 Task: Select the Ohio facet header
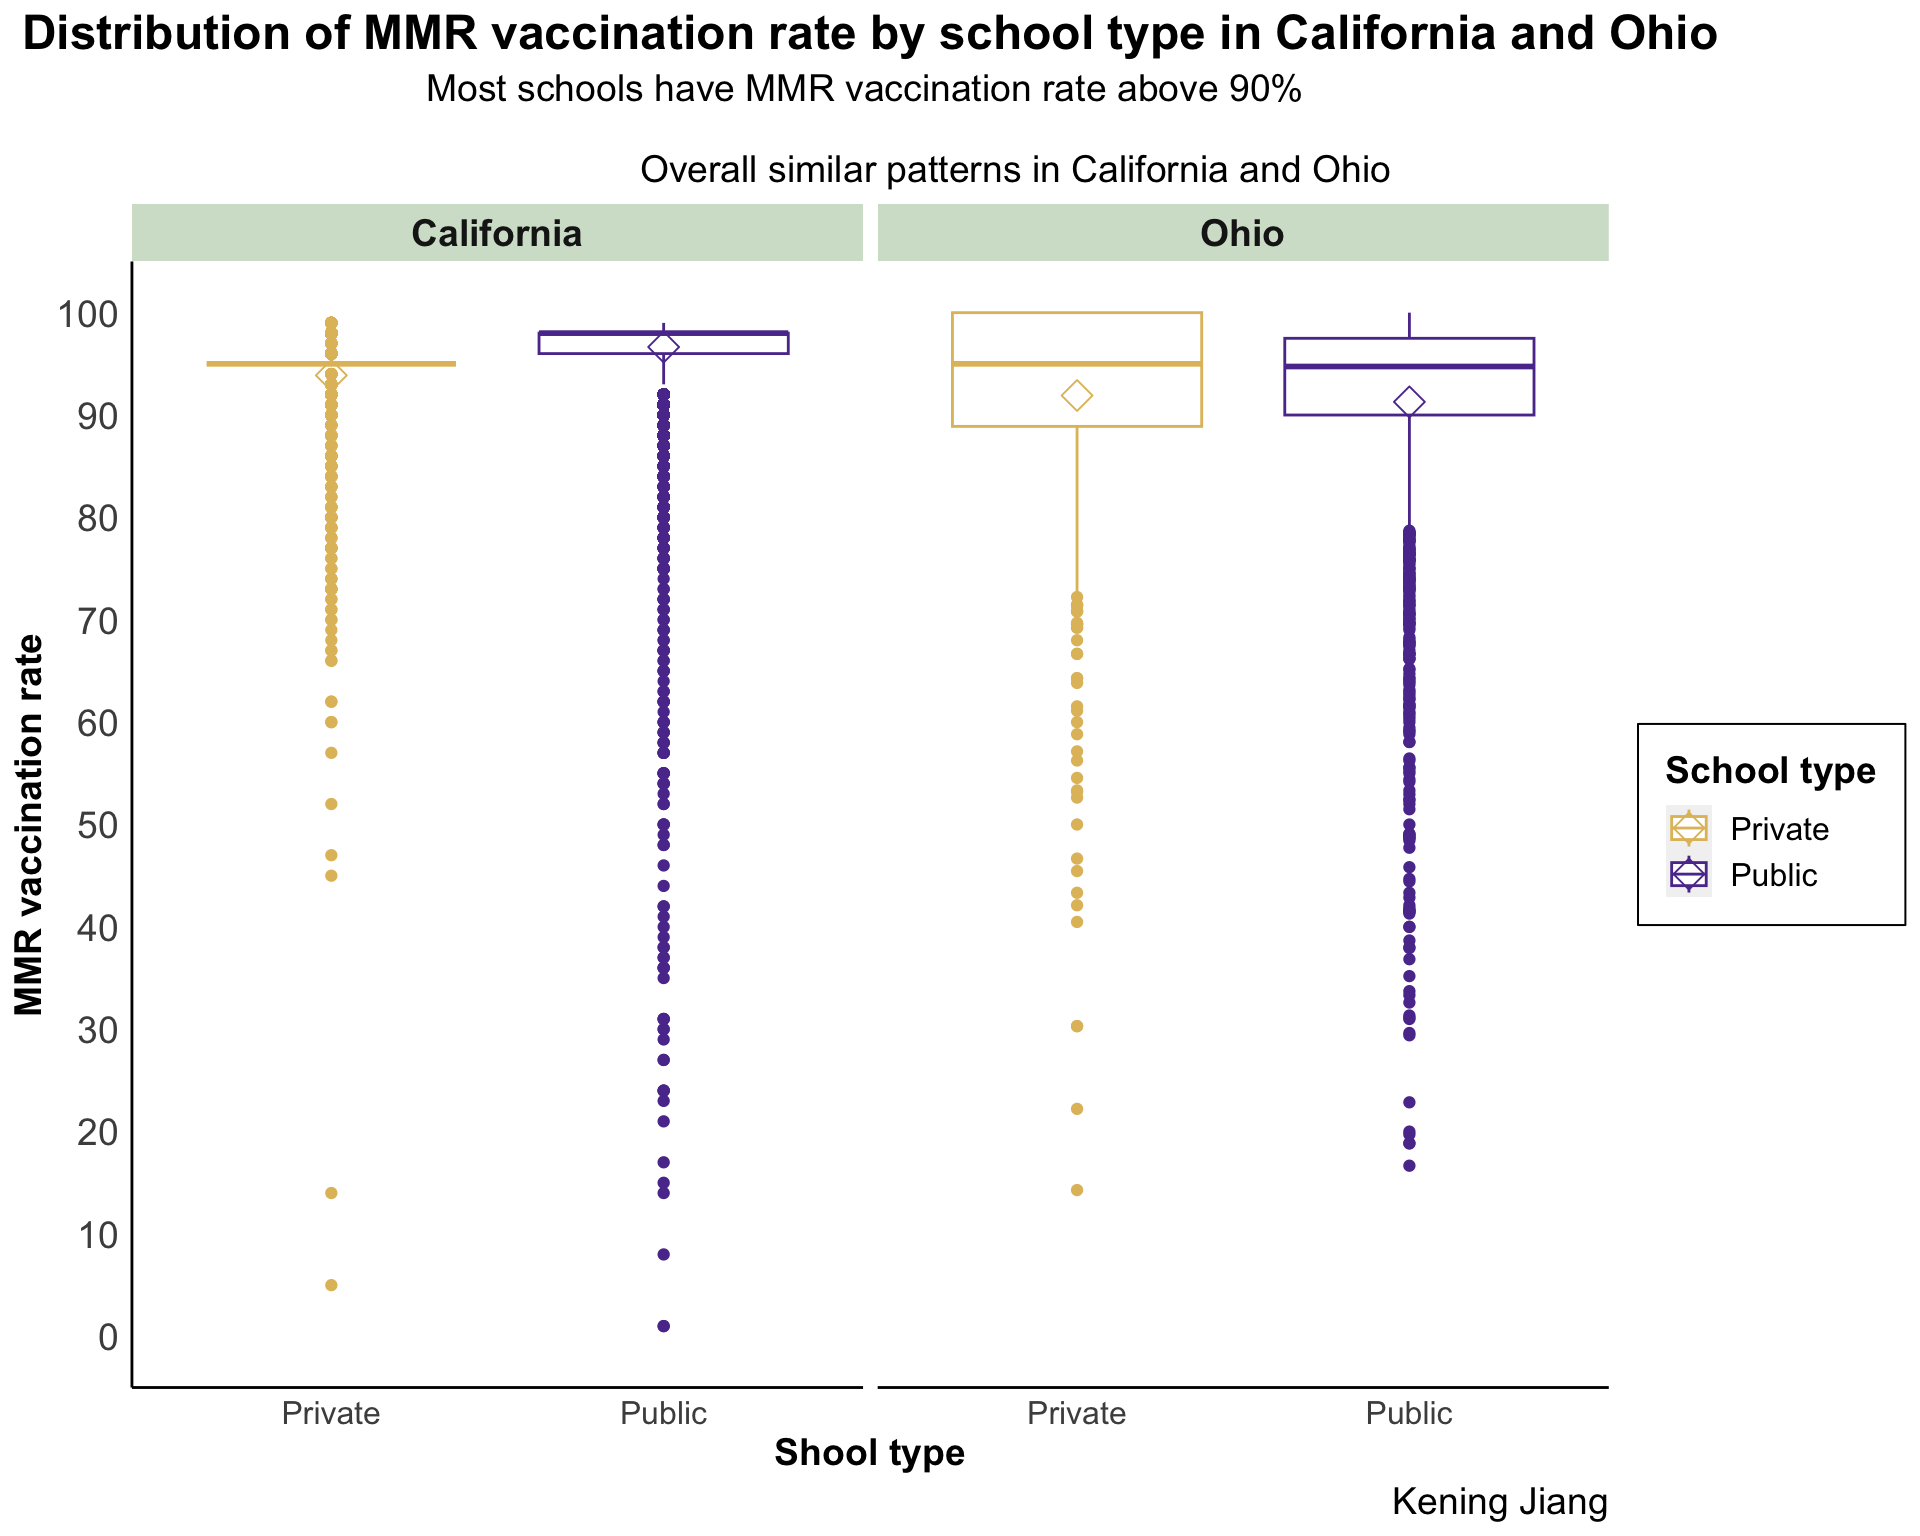coord(1242,233)
